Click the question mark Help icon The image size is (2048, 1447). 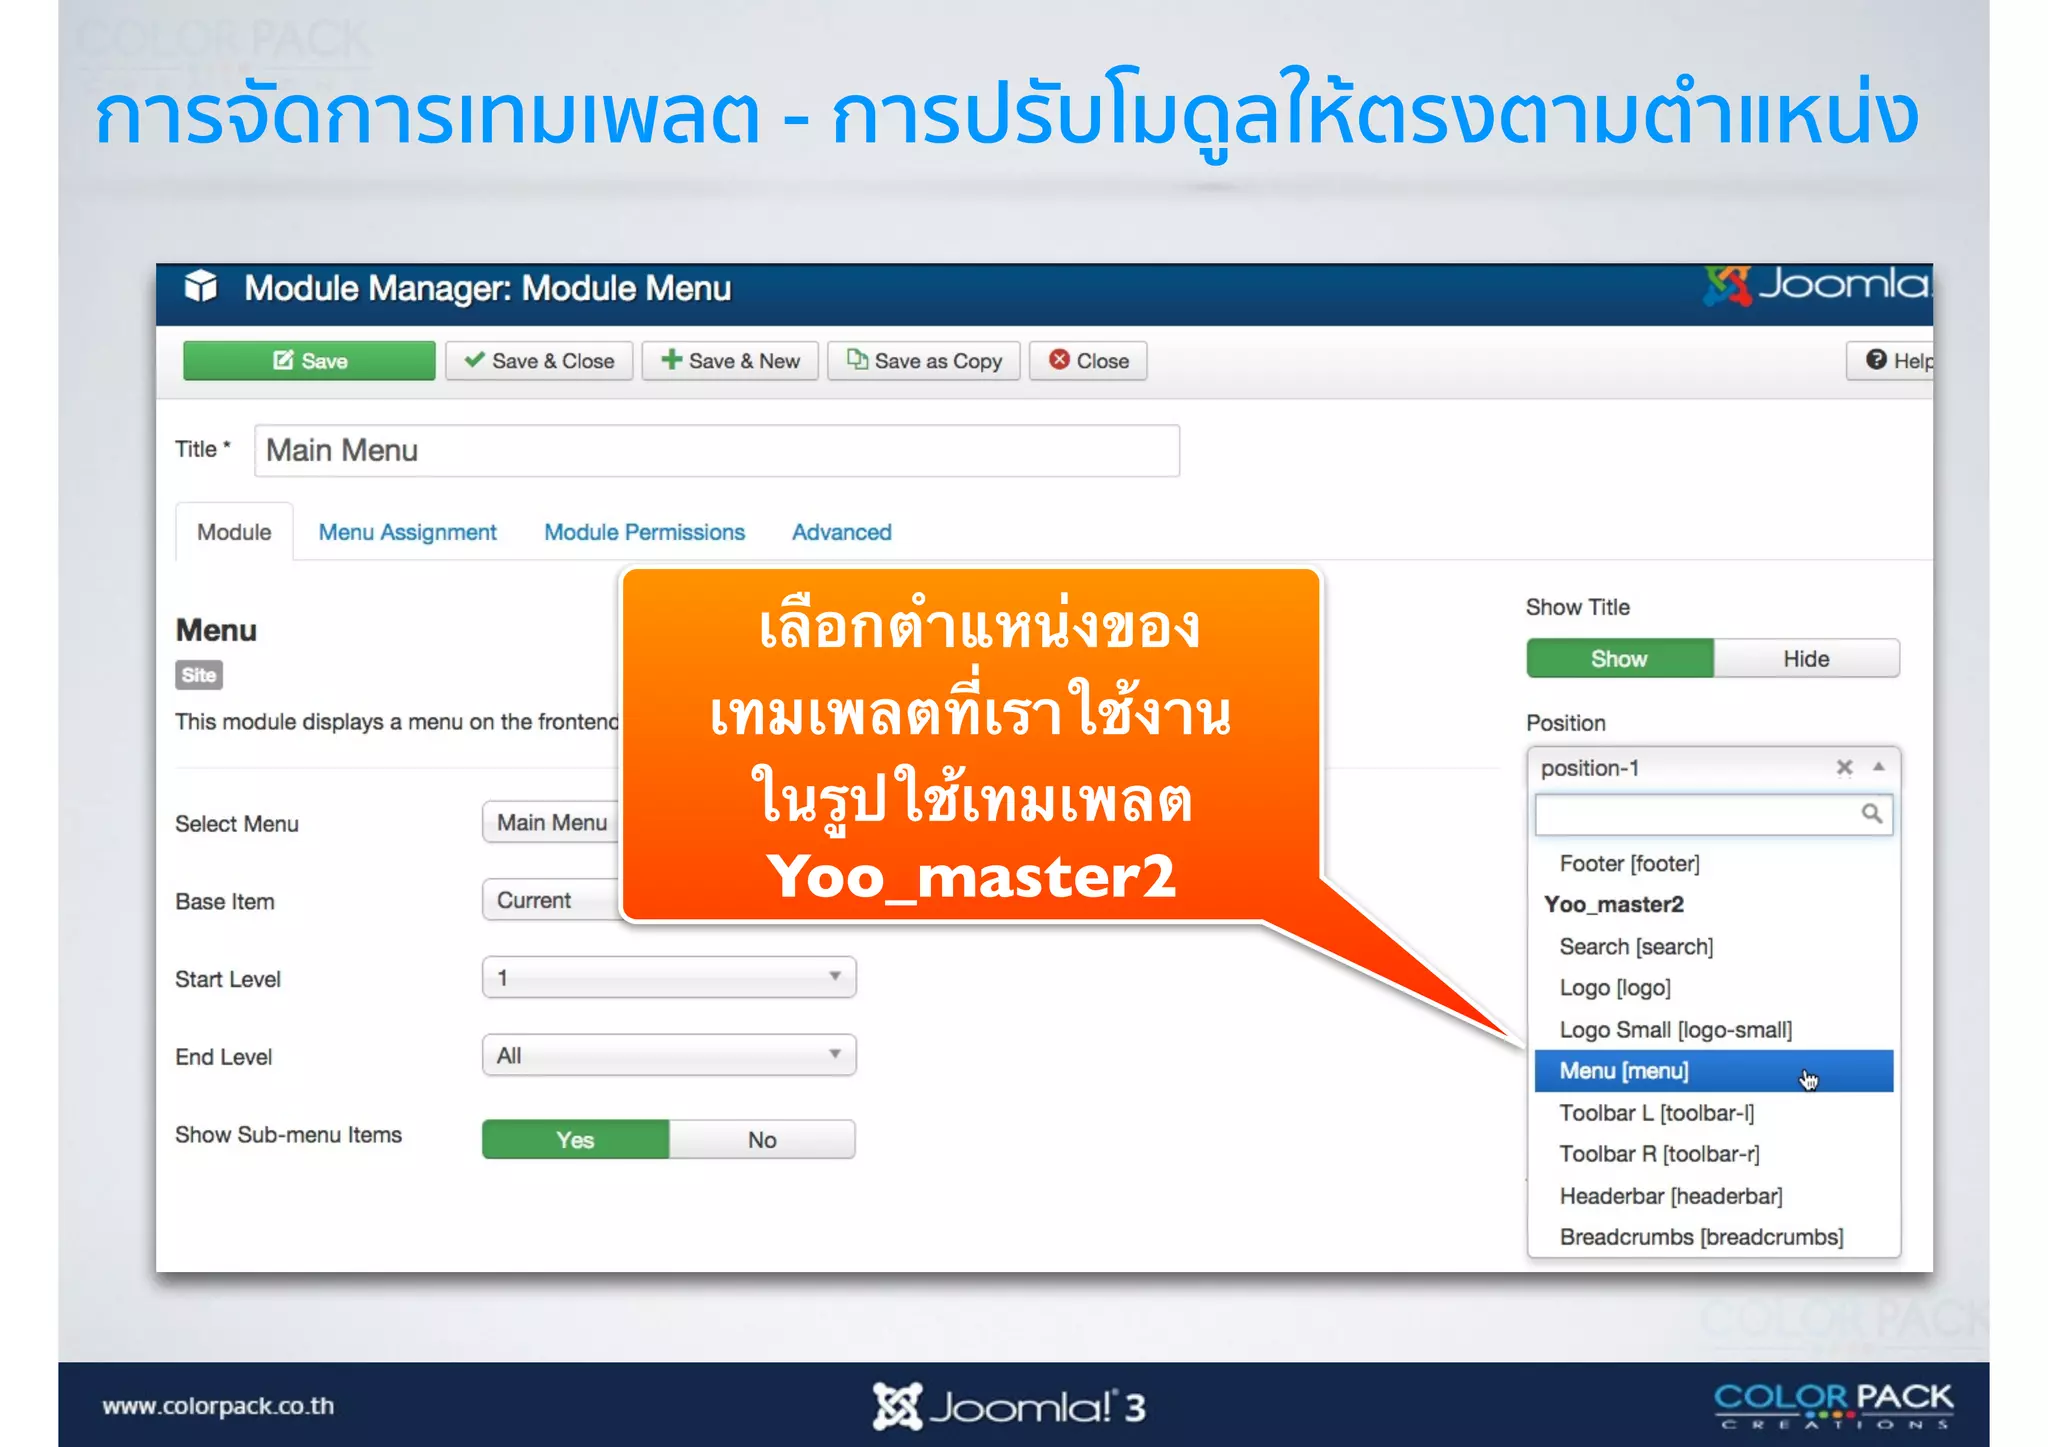tap(1876, 360)
